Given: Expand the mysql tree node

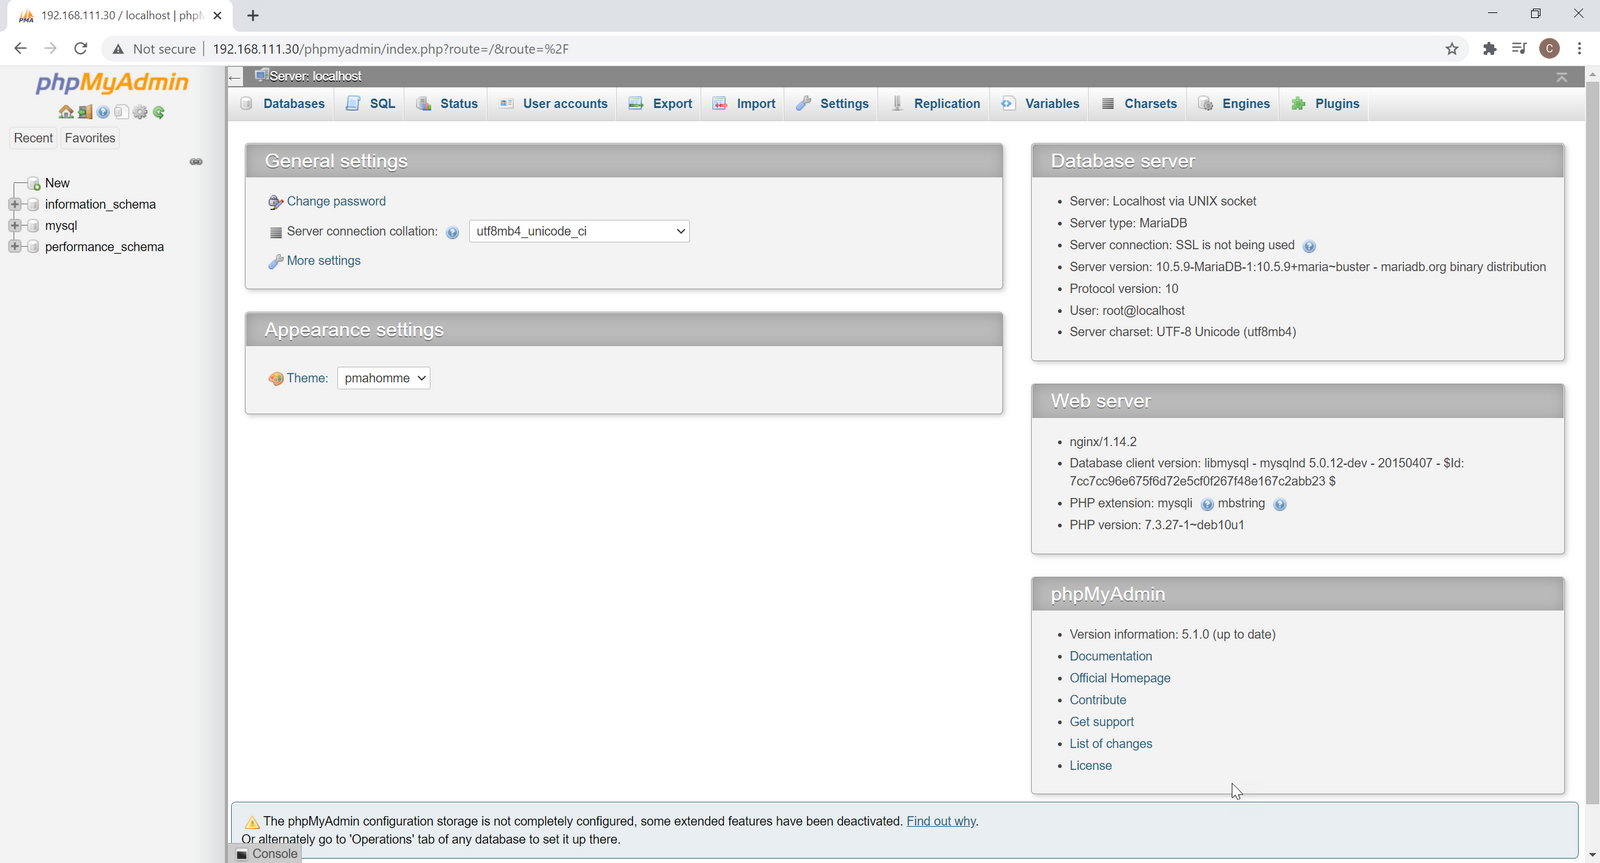Looking at the screenshot, I should [14, 225].
